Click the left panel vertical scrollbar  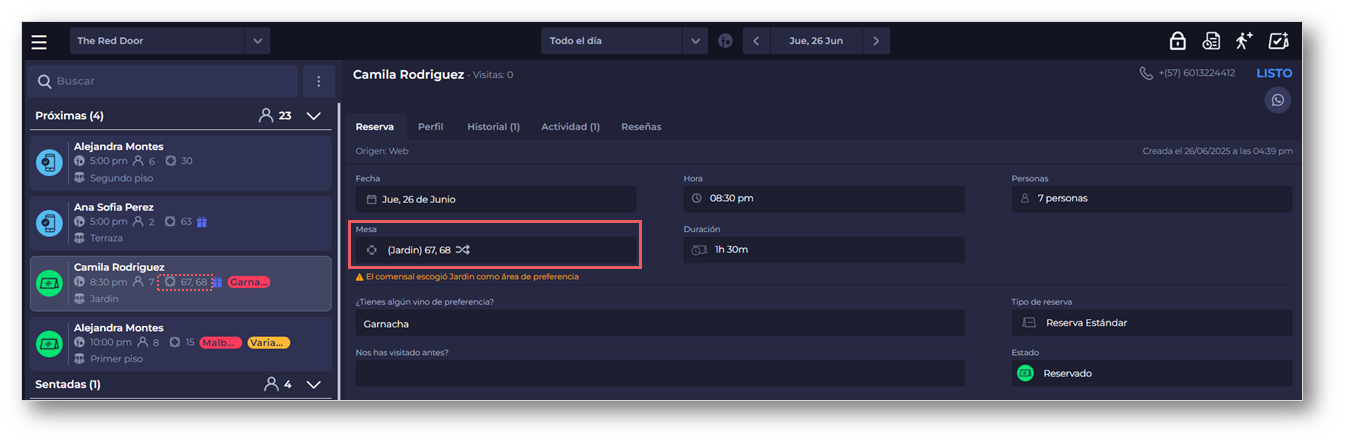(338, 250)
